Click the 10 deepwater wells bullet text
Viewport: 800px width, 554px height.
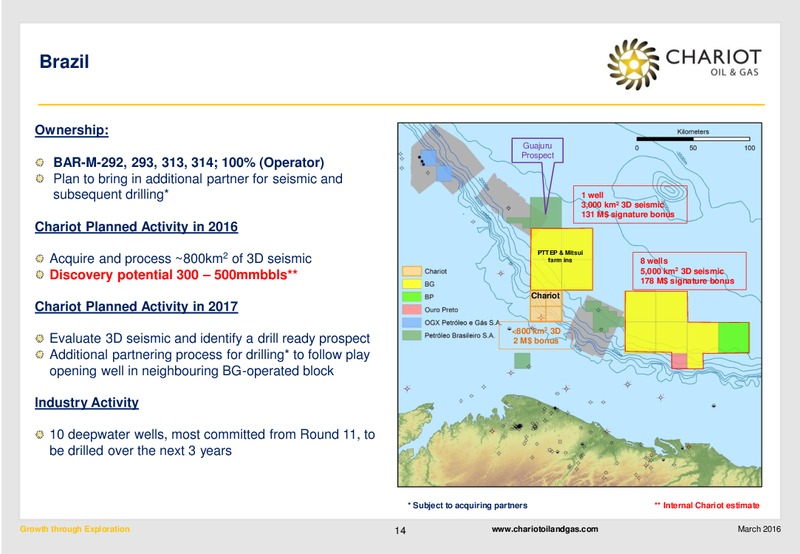pos(212,442)
